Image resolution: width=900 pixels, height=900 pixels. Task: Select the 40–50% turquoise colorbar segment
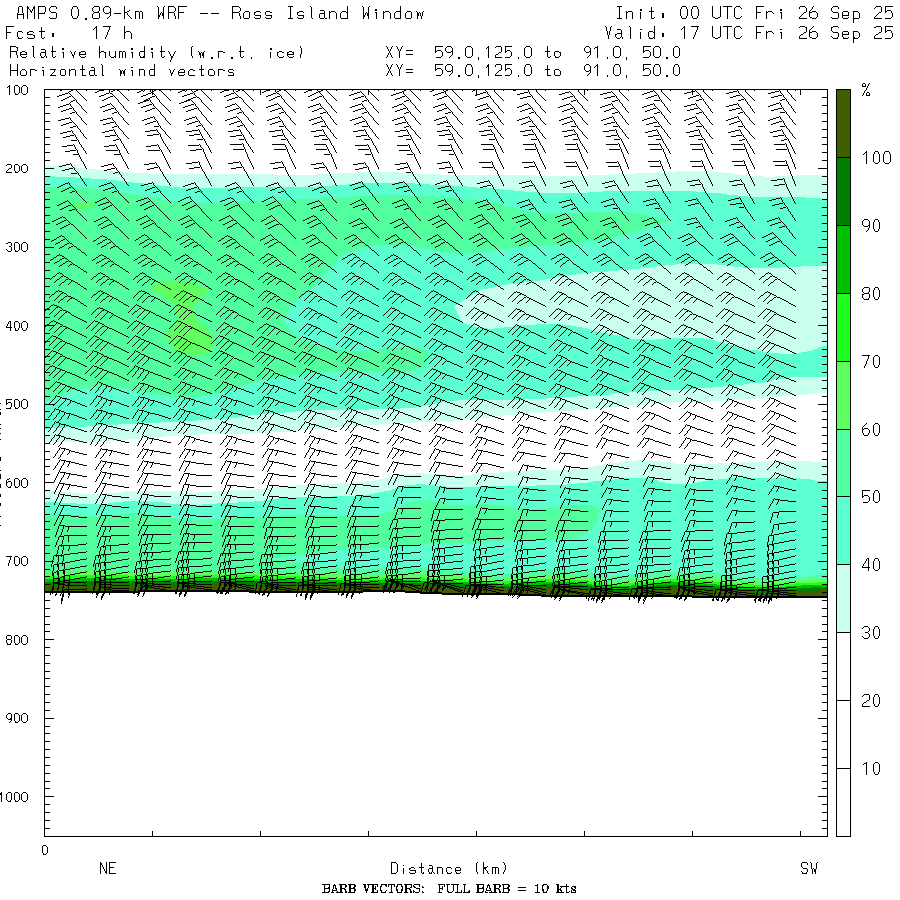click(x=843, y=530)
